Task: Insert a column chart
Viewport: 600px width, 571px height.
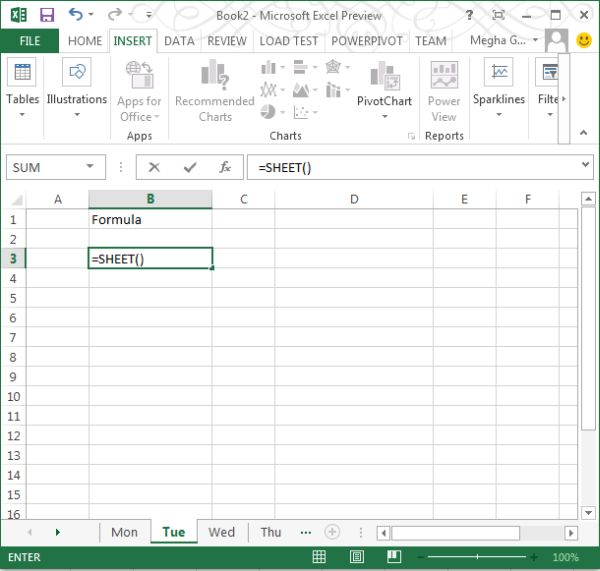Action: 268,67
